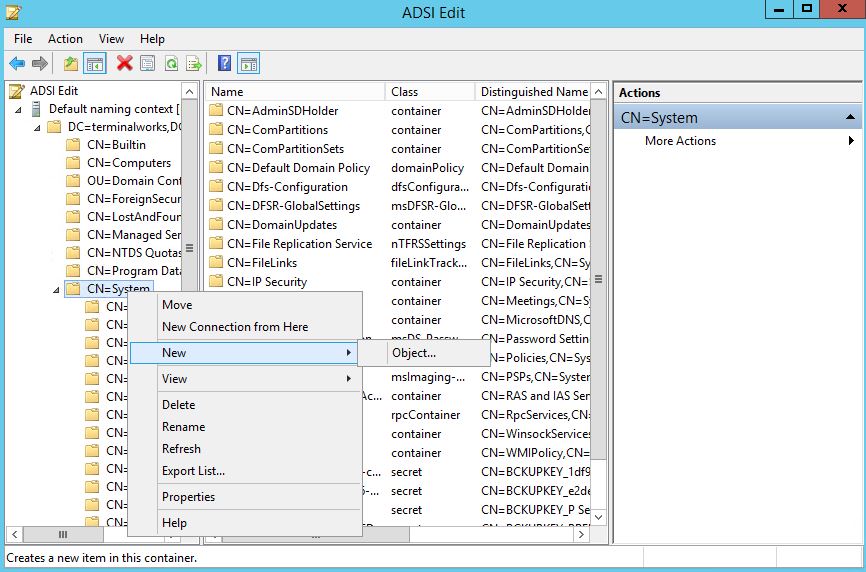Image resolution: width=866 pixels, height=572 pixels.
Task: Click the Forward arrow toolbar icon
Action: (x=40, y=64)
